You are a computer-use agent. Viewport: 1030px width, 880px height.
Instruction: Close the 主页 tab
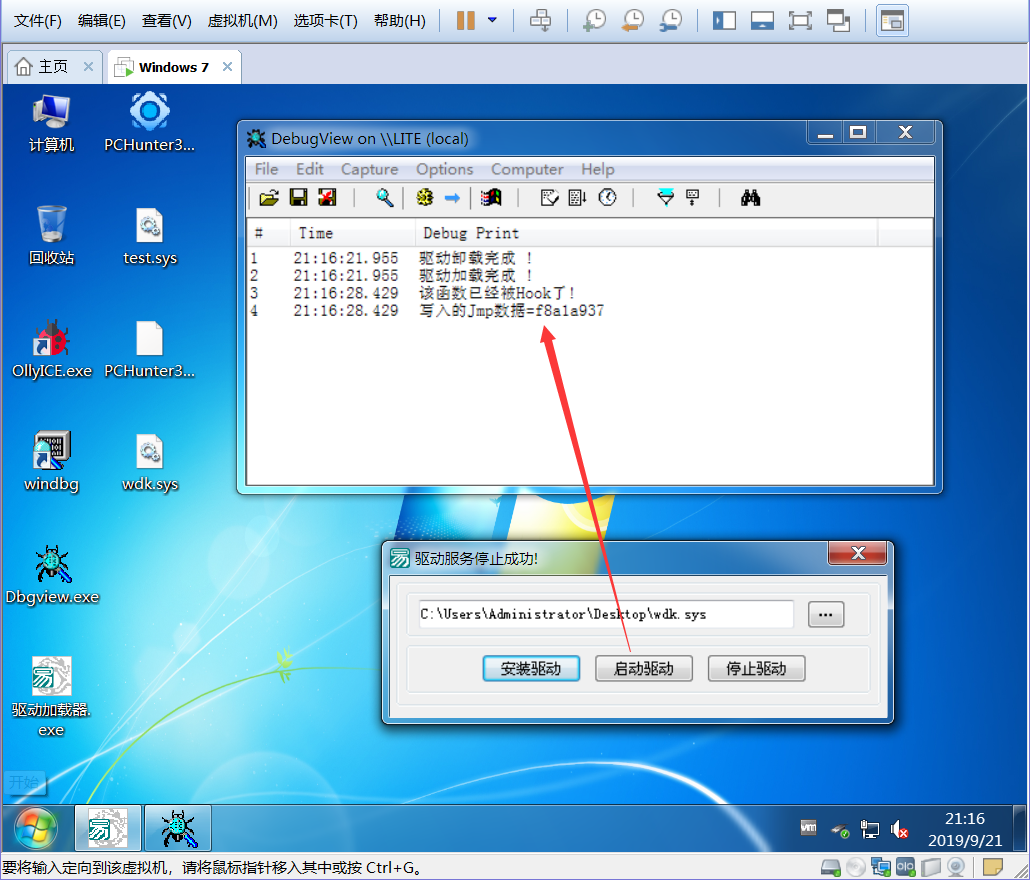(88, 66)
